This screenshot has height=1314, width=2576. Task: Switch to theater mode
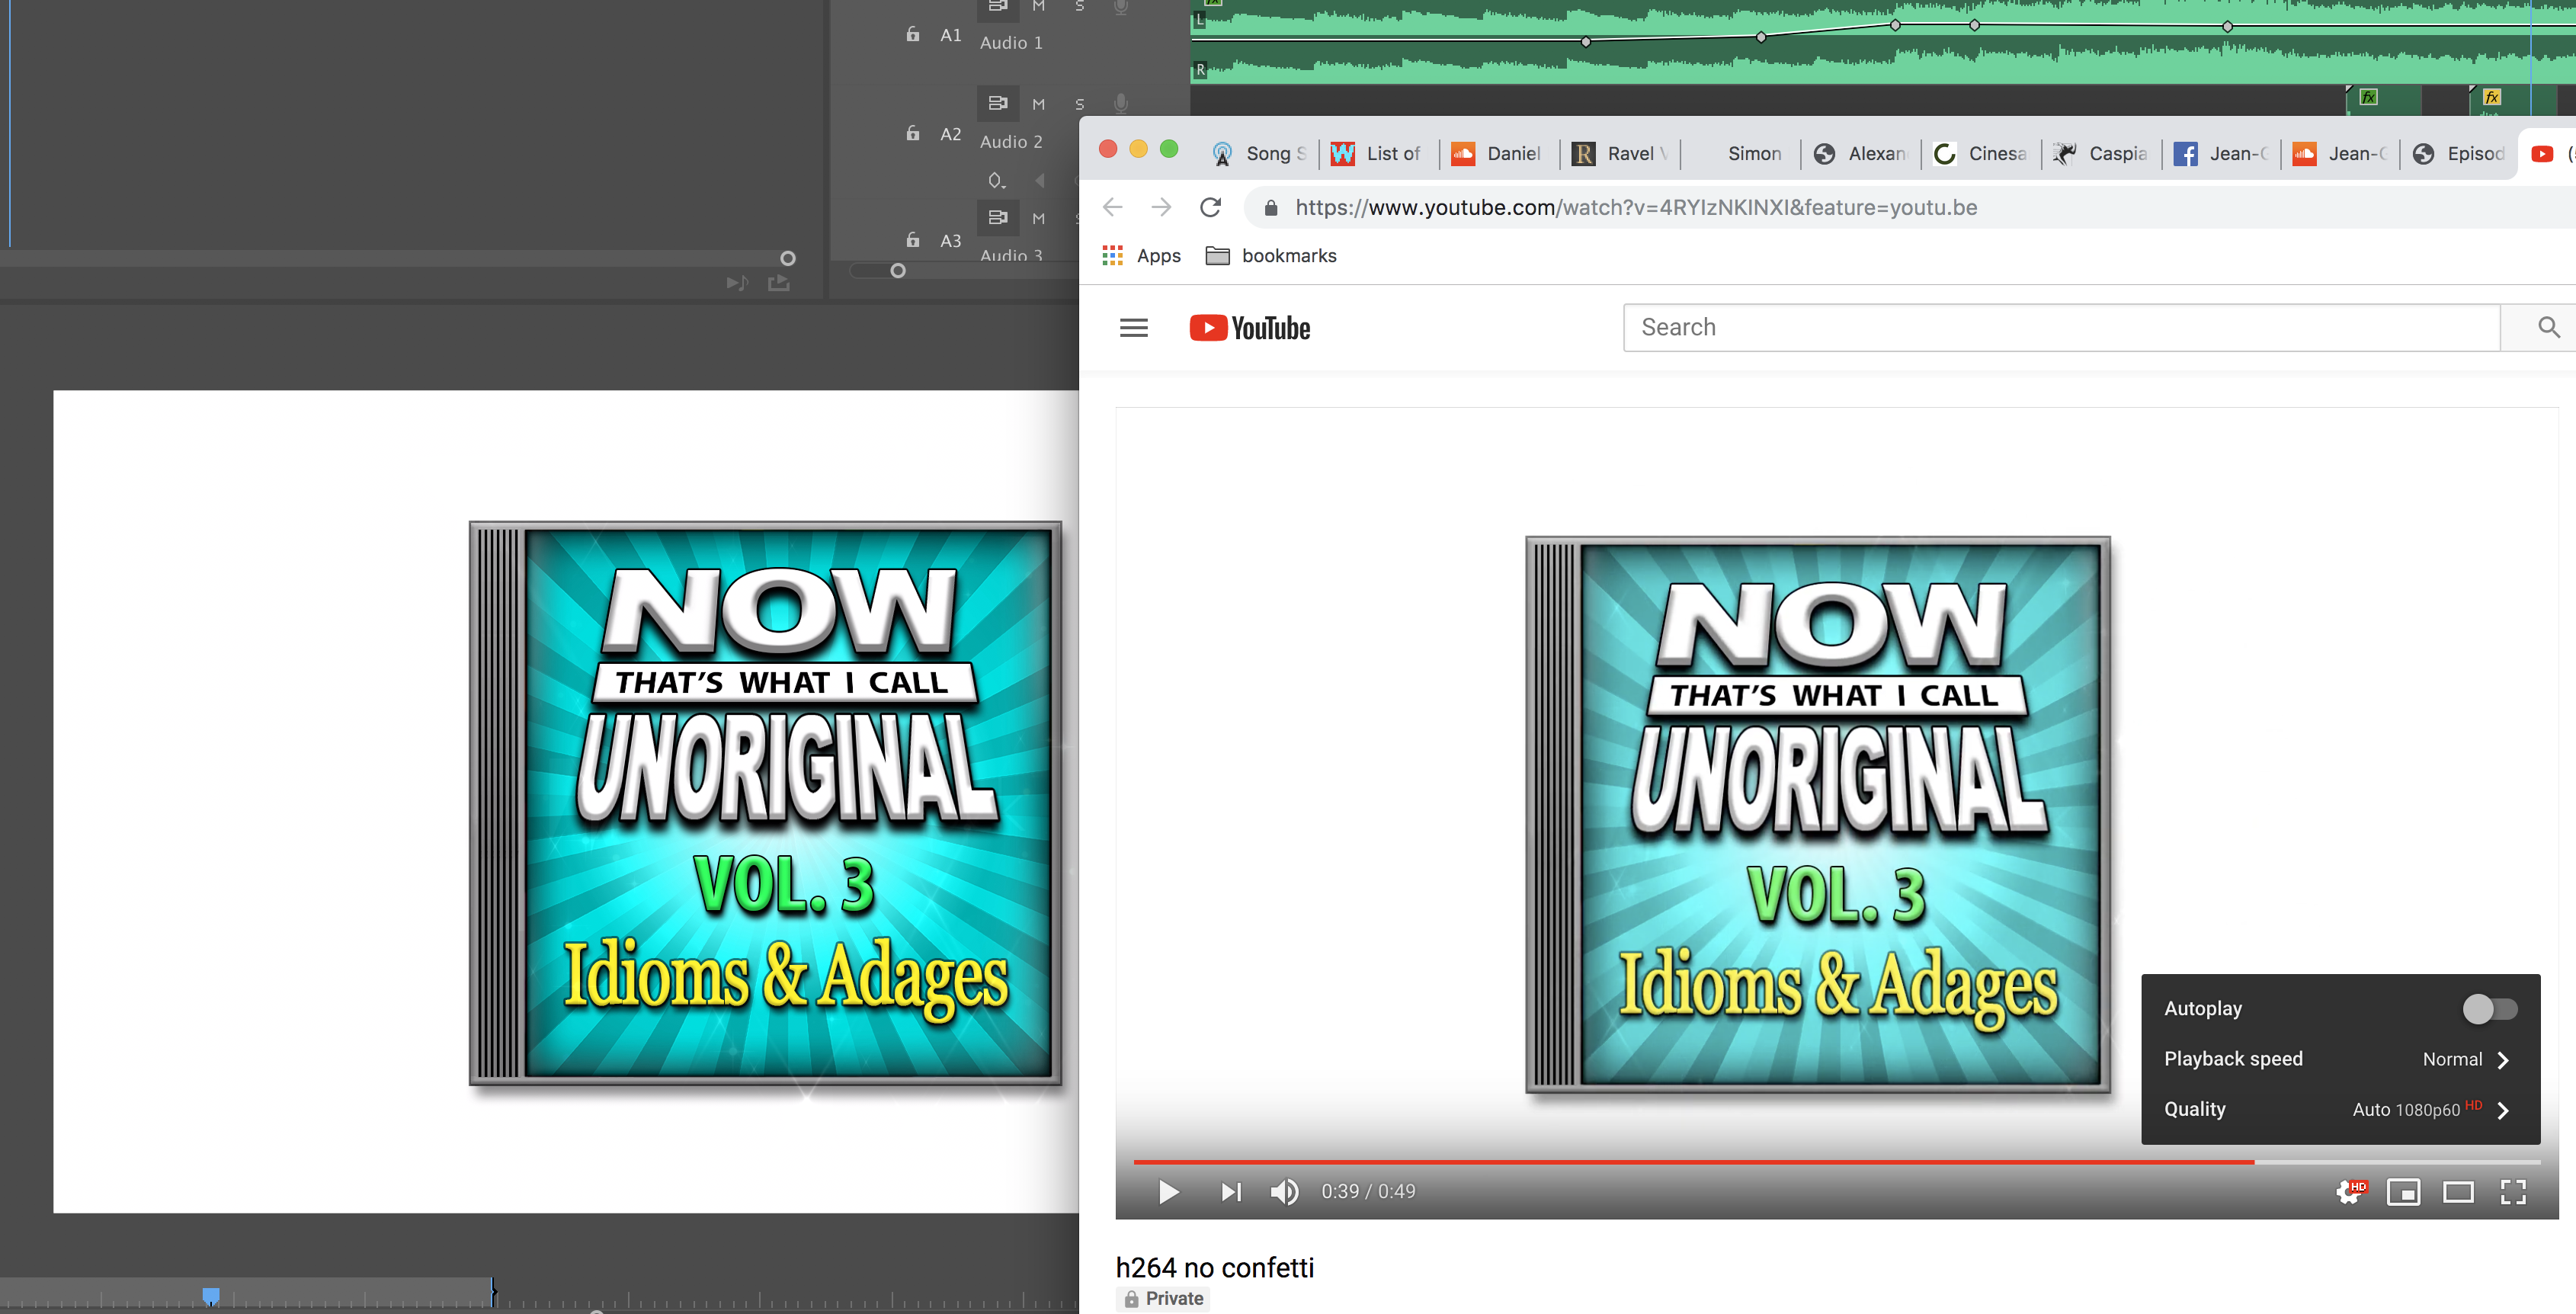(2458, 1192)
